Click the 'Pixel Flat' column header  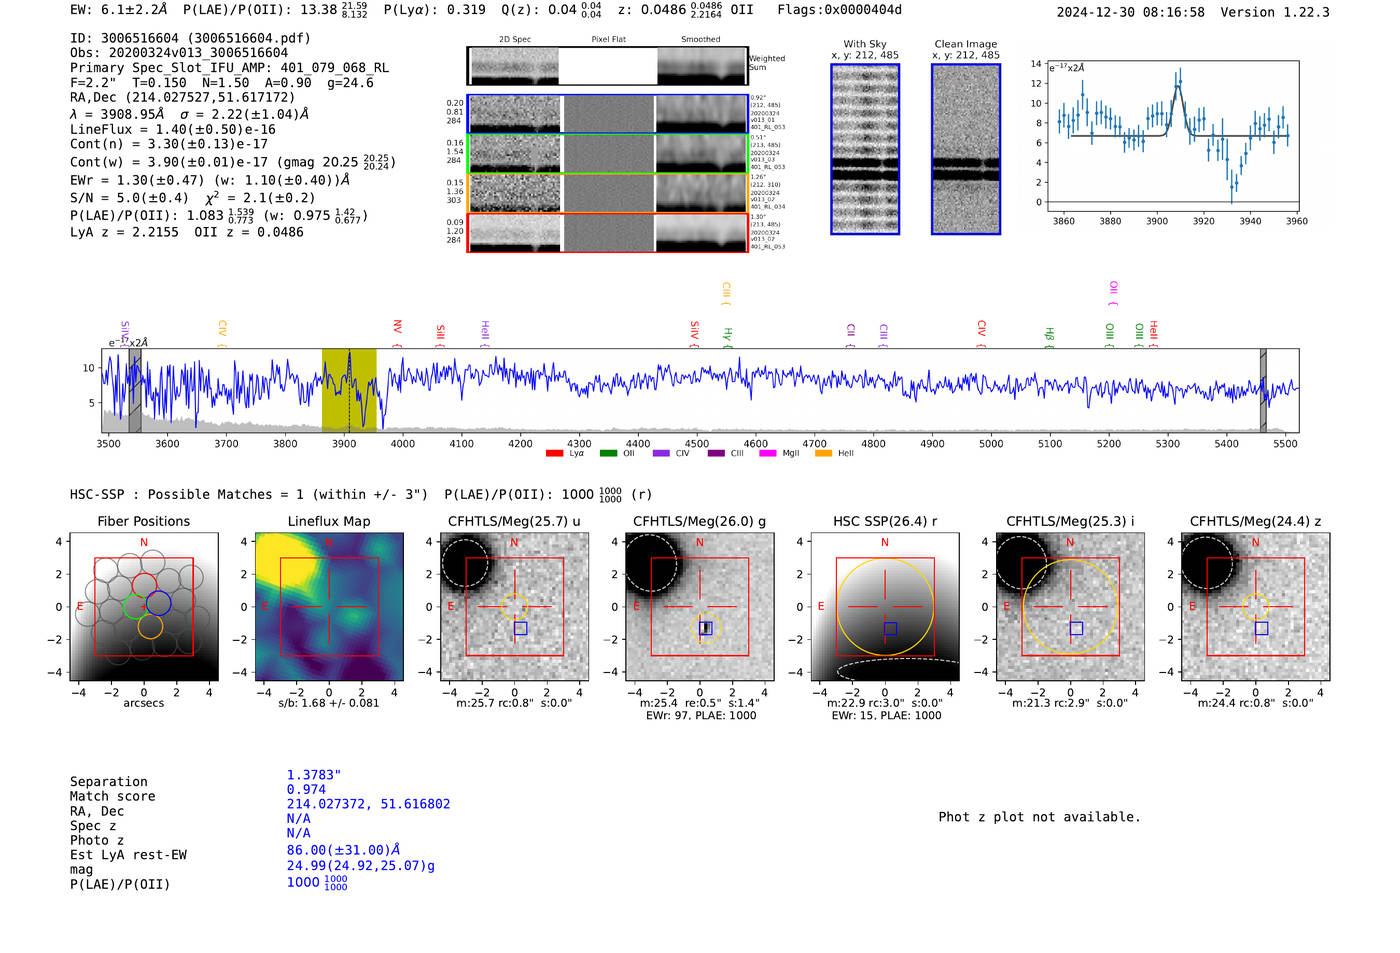click(x=608, y=39)
